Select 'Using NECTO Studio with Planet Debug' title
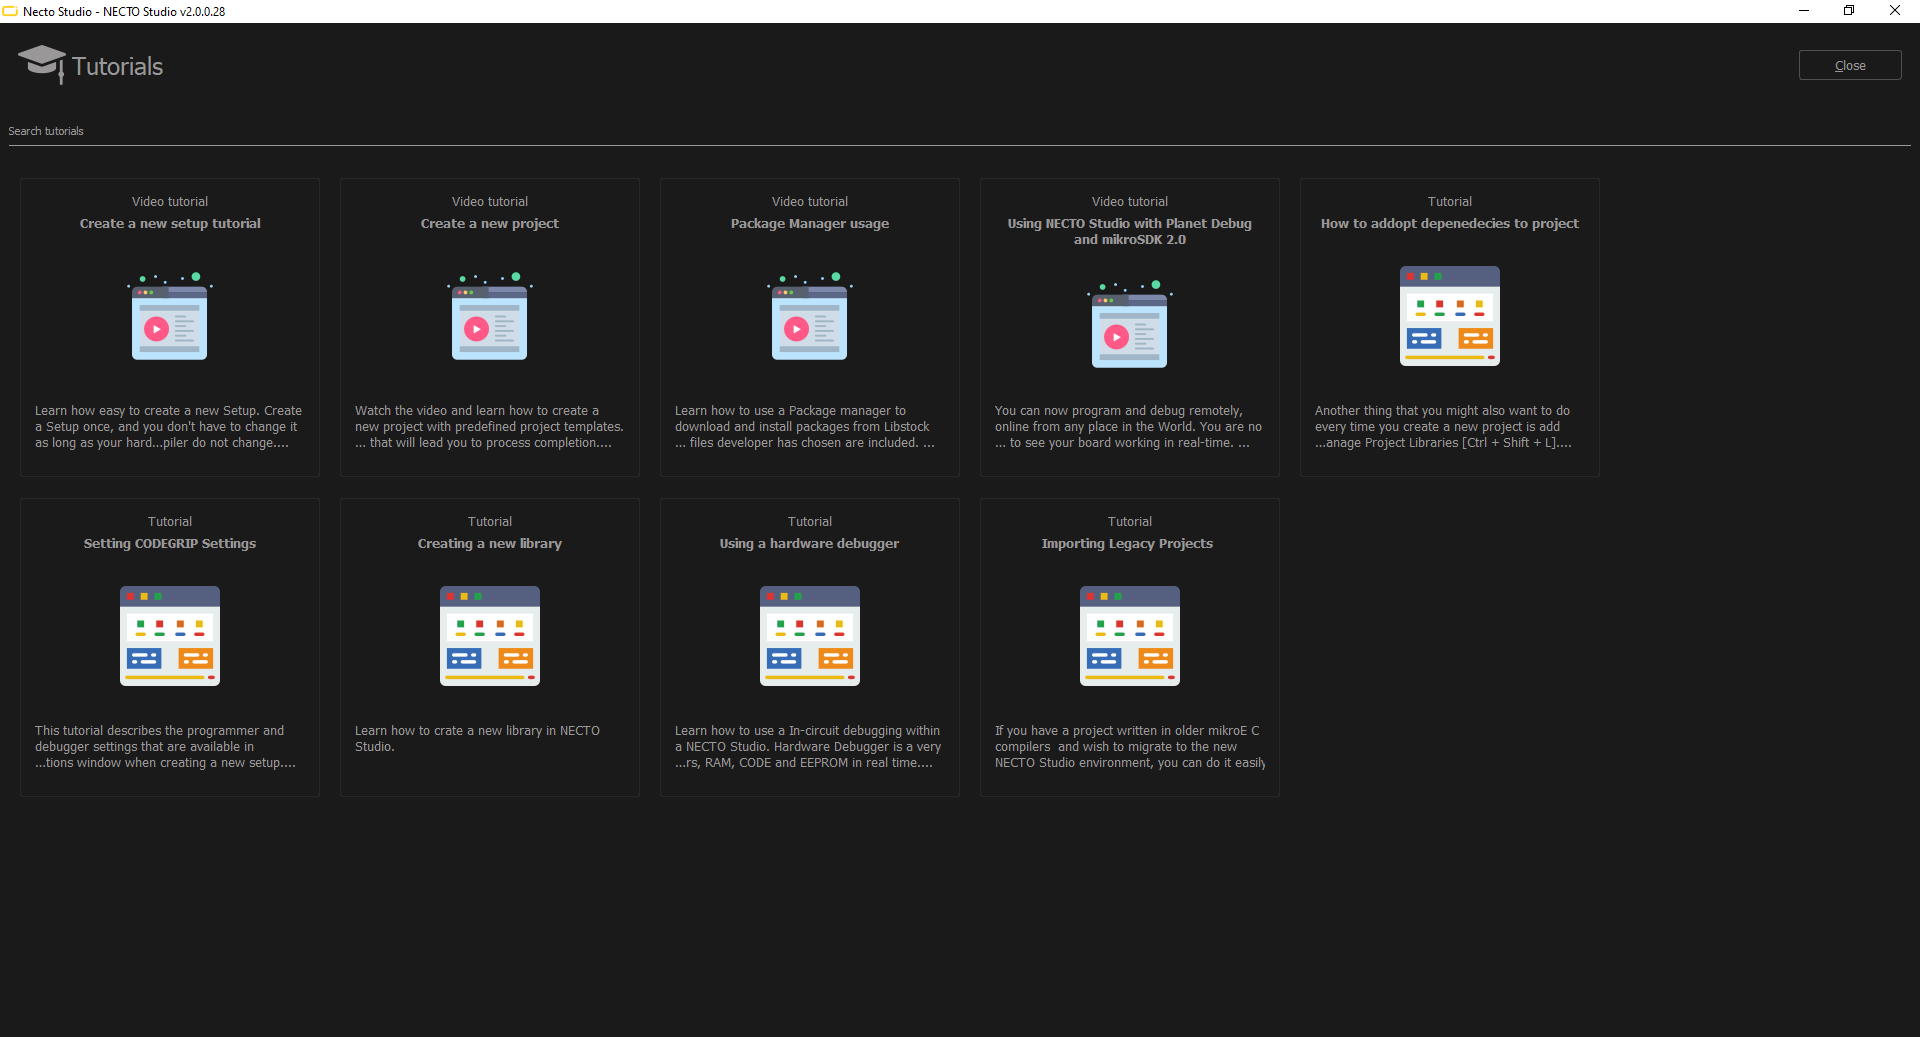The width and height of the screenshot is (1920, 1037). [1130, 231]
